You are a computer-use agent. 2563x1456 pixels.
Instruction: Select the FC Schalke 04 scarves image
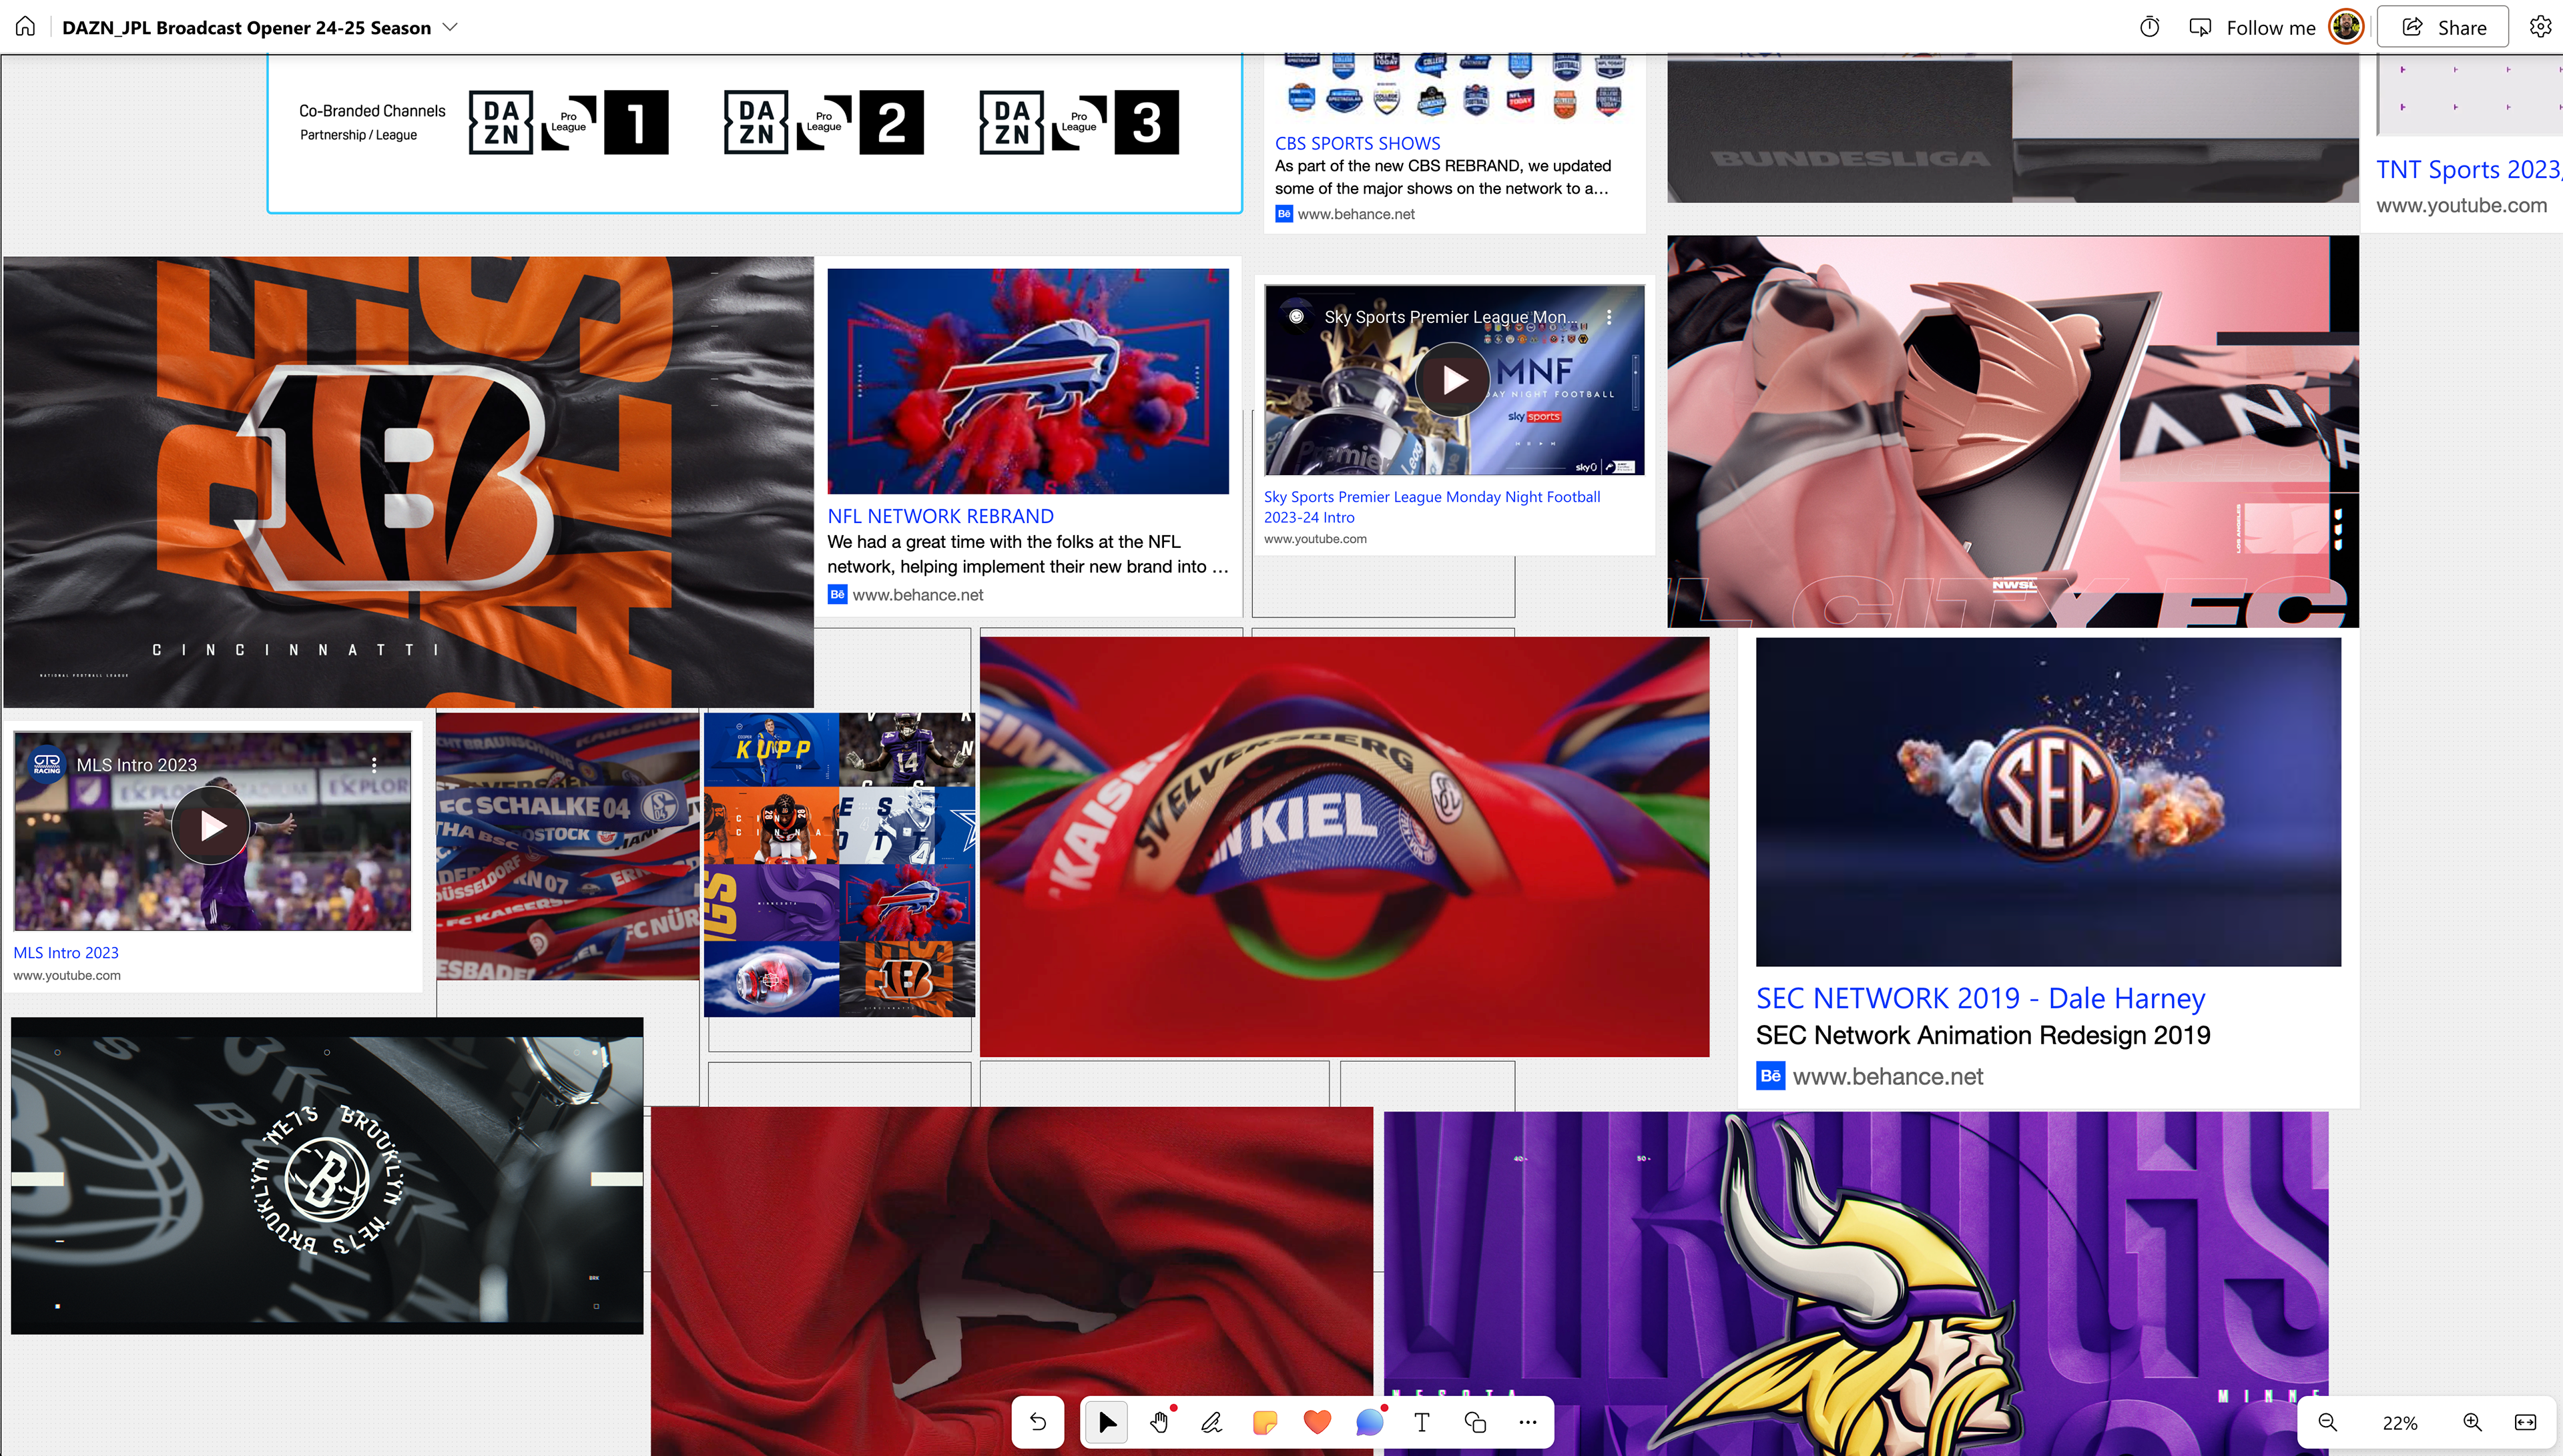point(568,846)
